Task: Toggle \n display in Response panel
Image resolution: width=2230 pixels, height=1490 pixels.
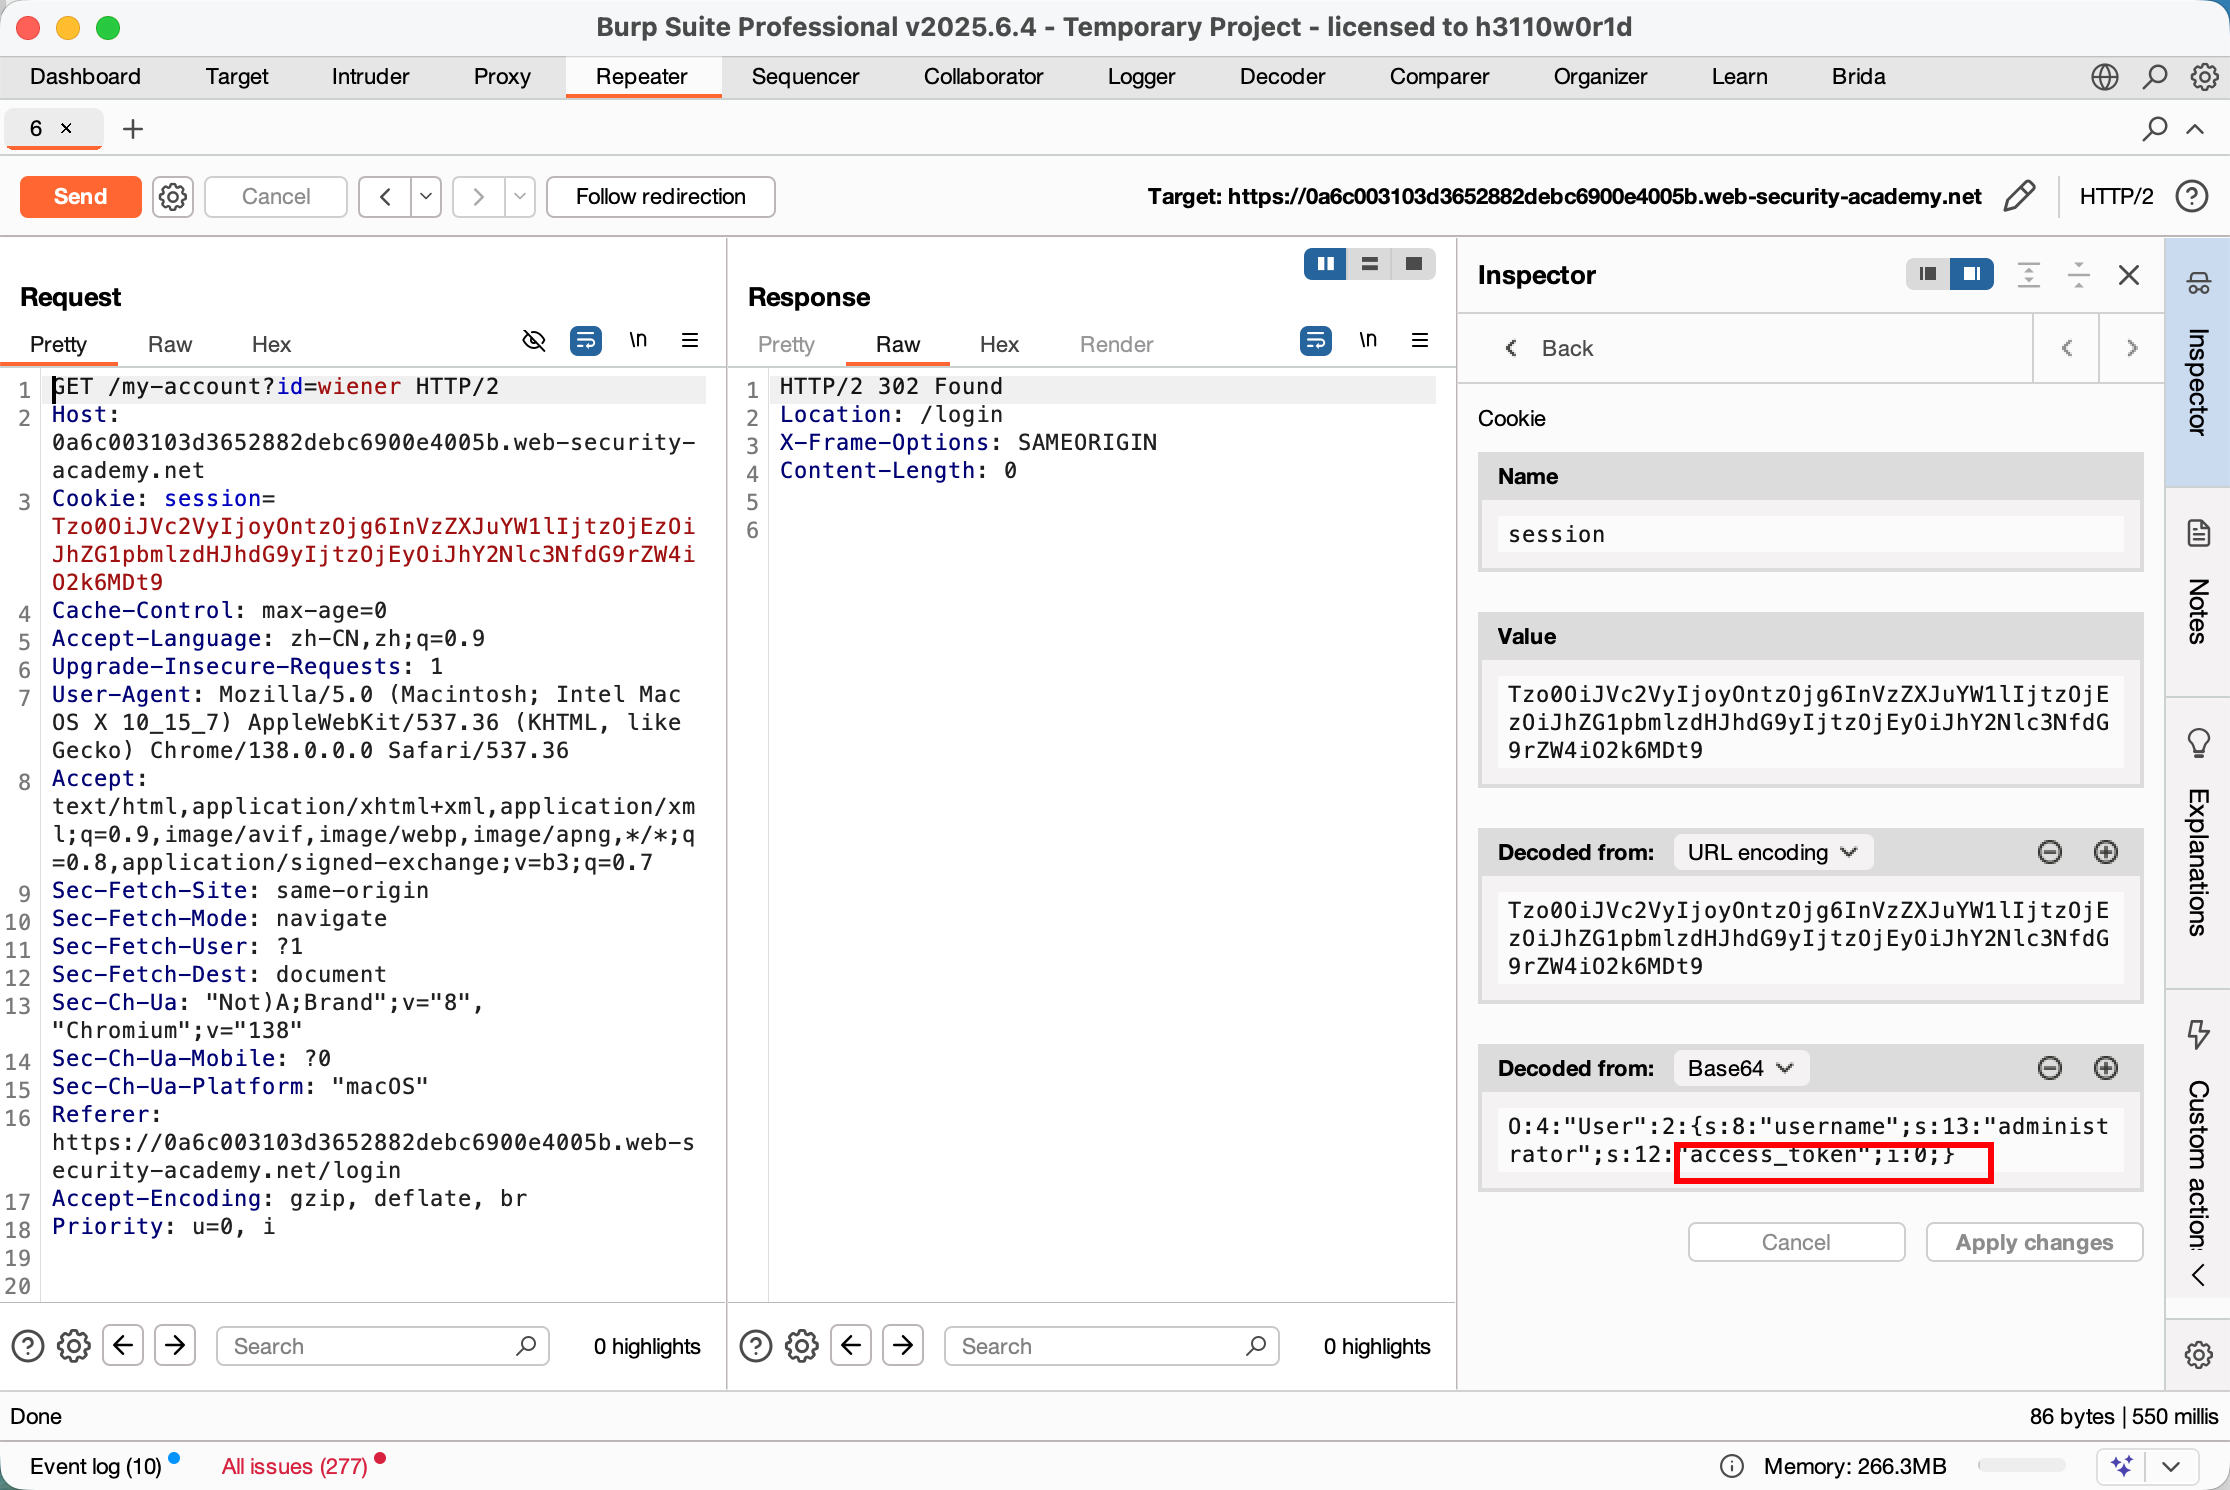Action: 1367,342
